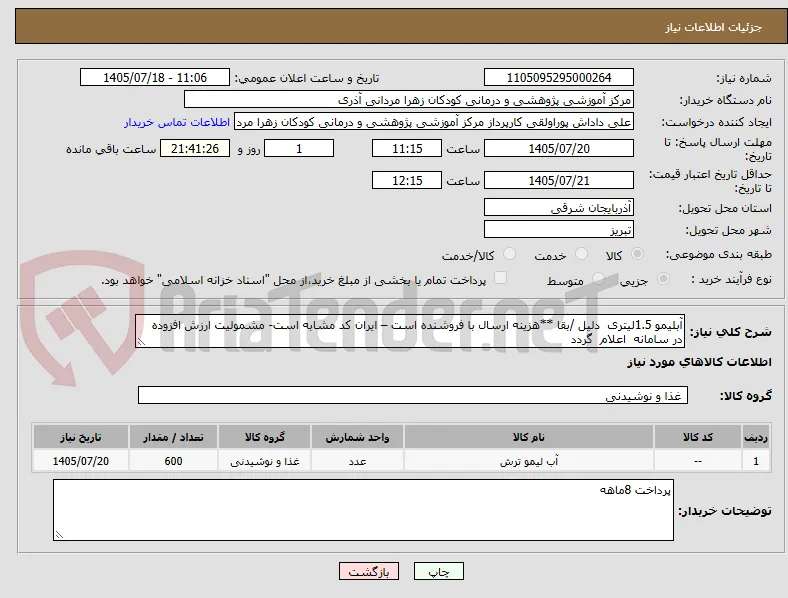Click the buyer organization name field

(x=409, y=99)
